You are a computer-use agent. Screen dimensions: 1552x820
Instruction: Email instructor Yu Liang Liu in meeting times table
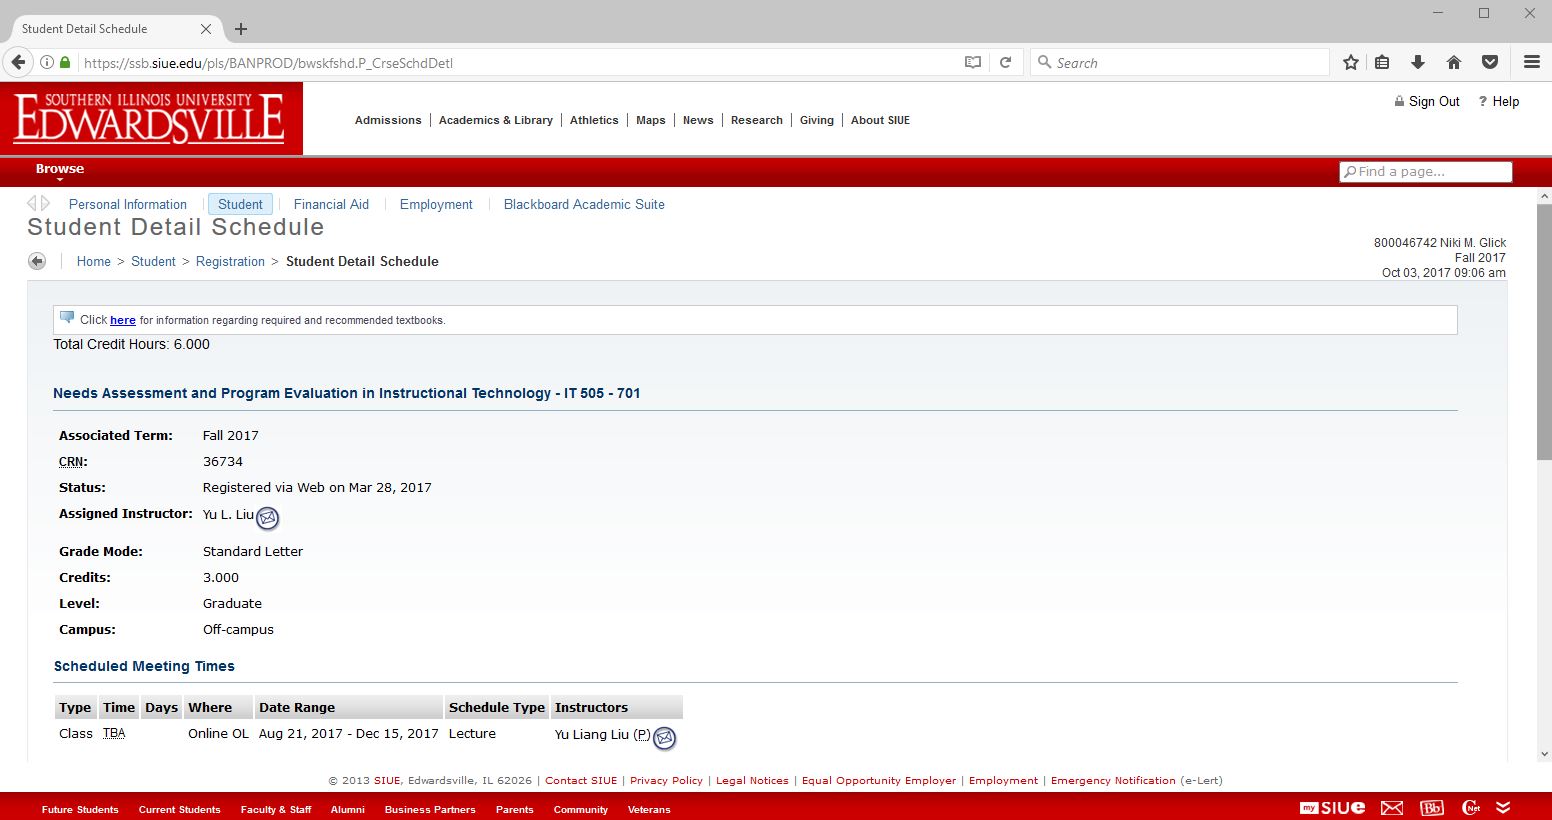coord(664,738)
